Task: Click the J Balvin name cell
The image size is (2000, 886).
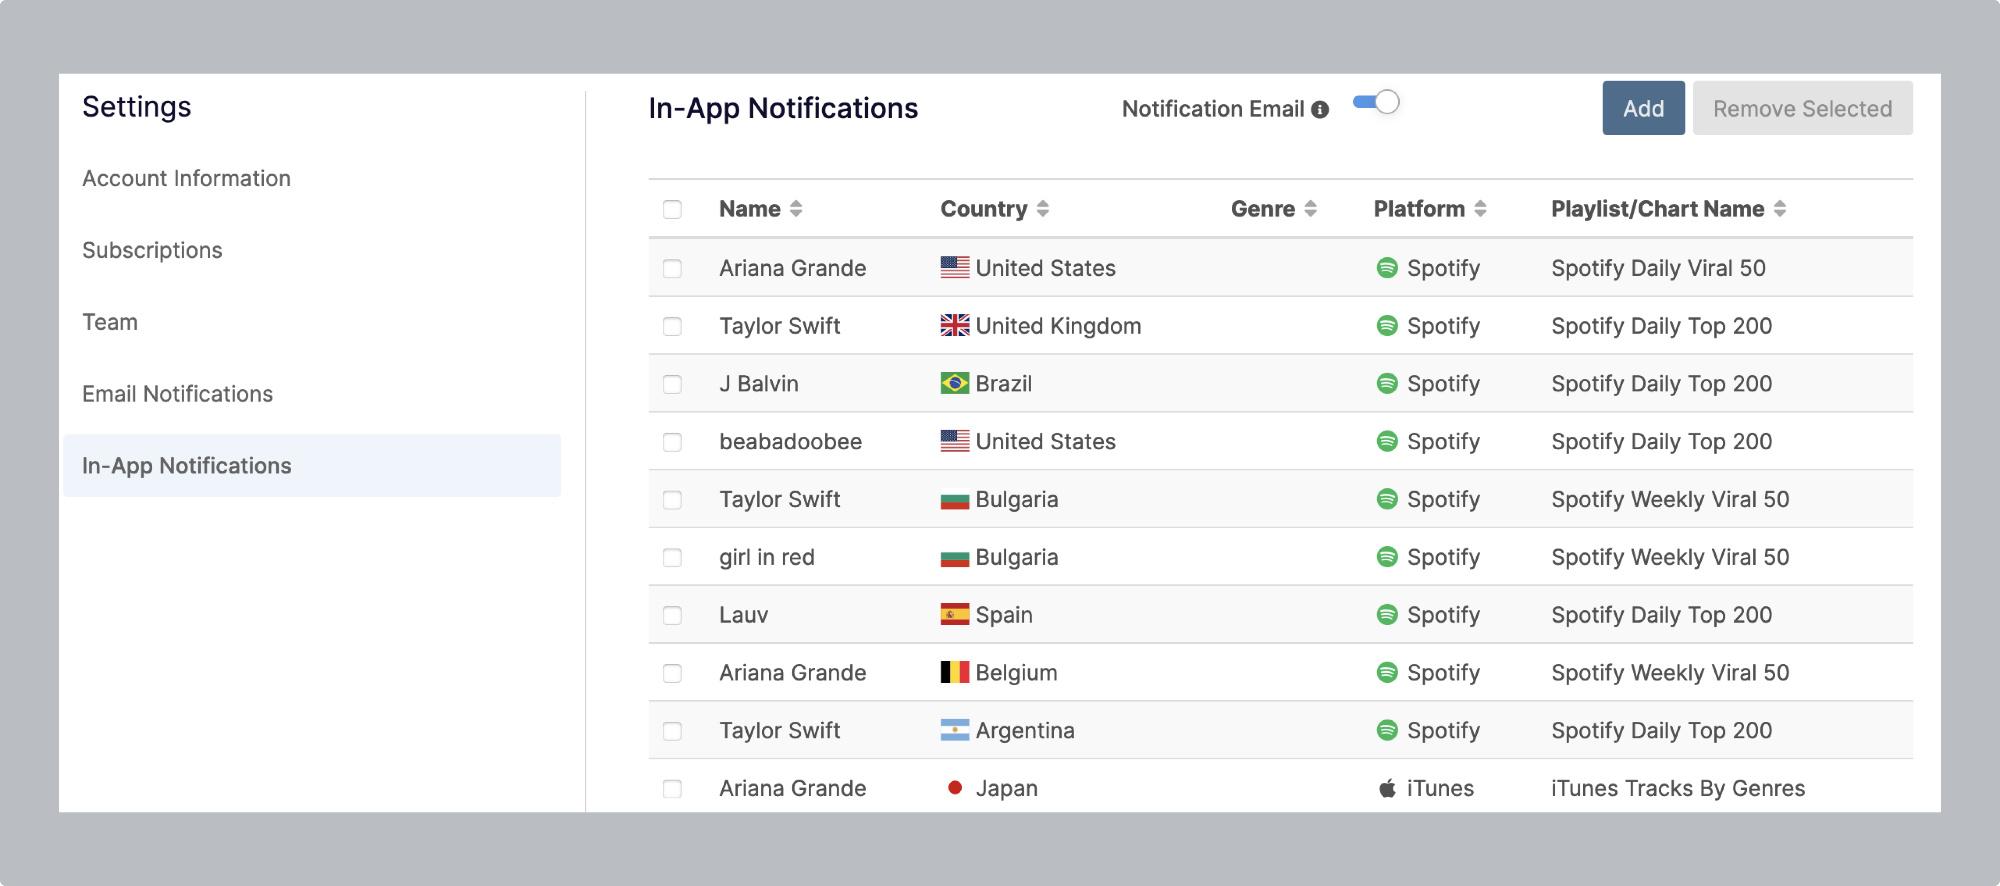Action: [x=758, y=383]
